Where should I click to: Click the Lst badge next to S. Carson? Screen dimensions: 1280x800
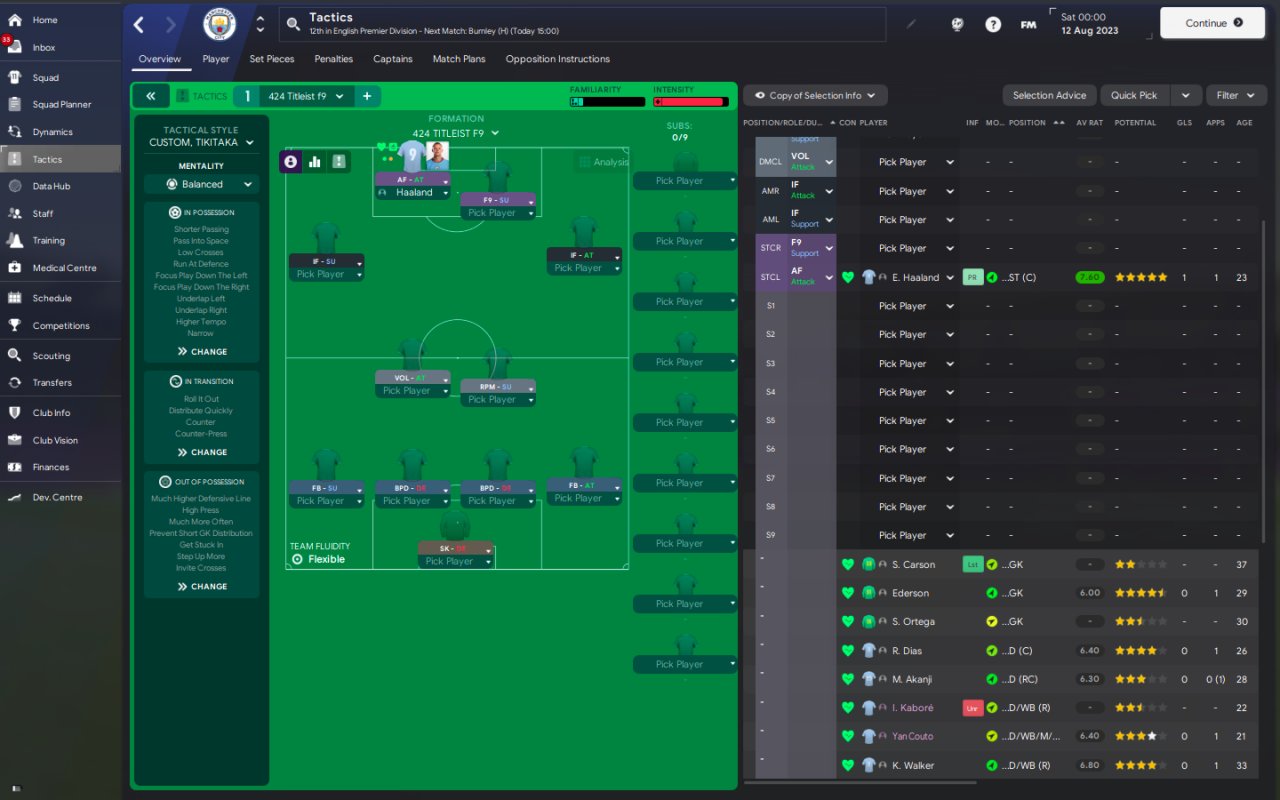pyautogui.click(x=973, y=564)
